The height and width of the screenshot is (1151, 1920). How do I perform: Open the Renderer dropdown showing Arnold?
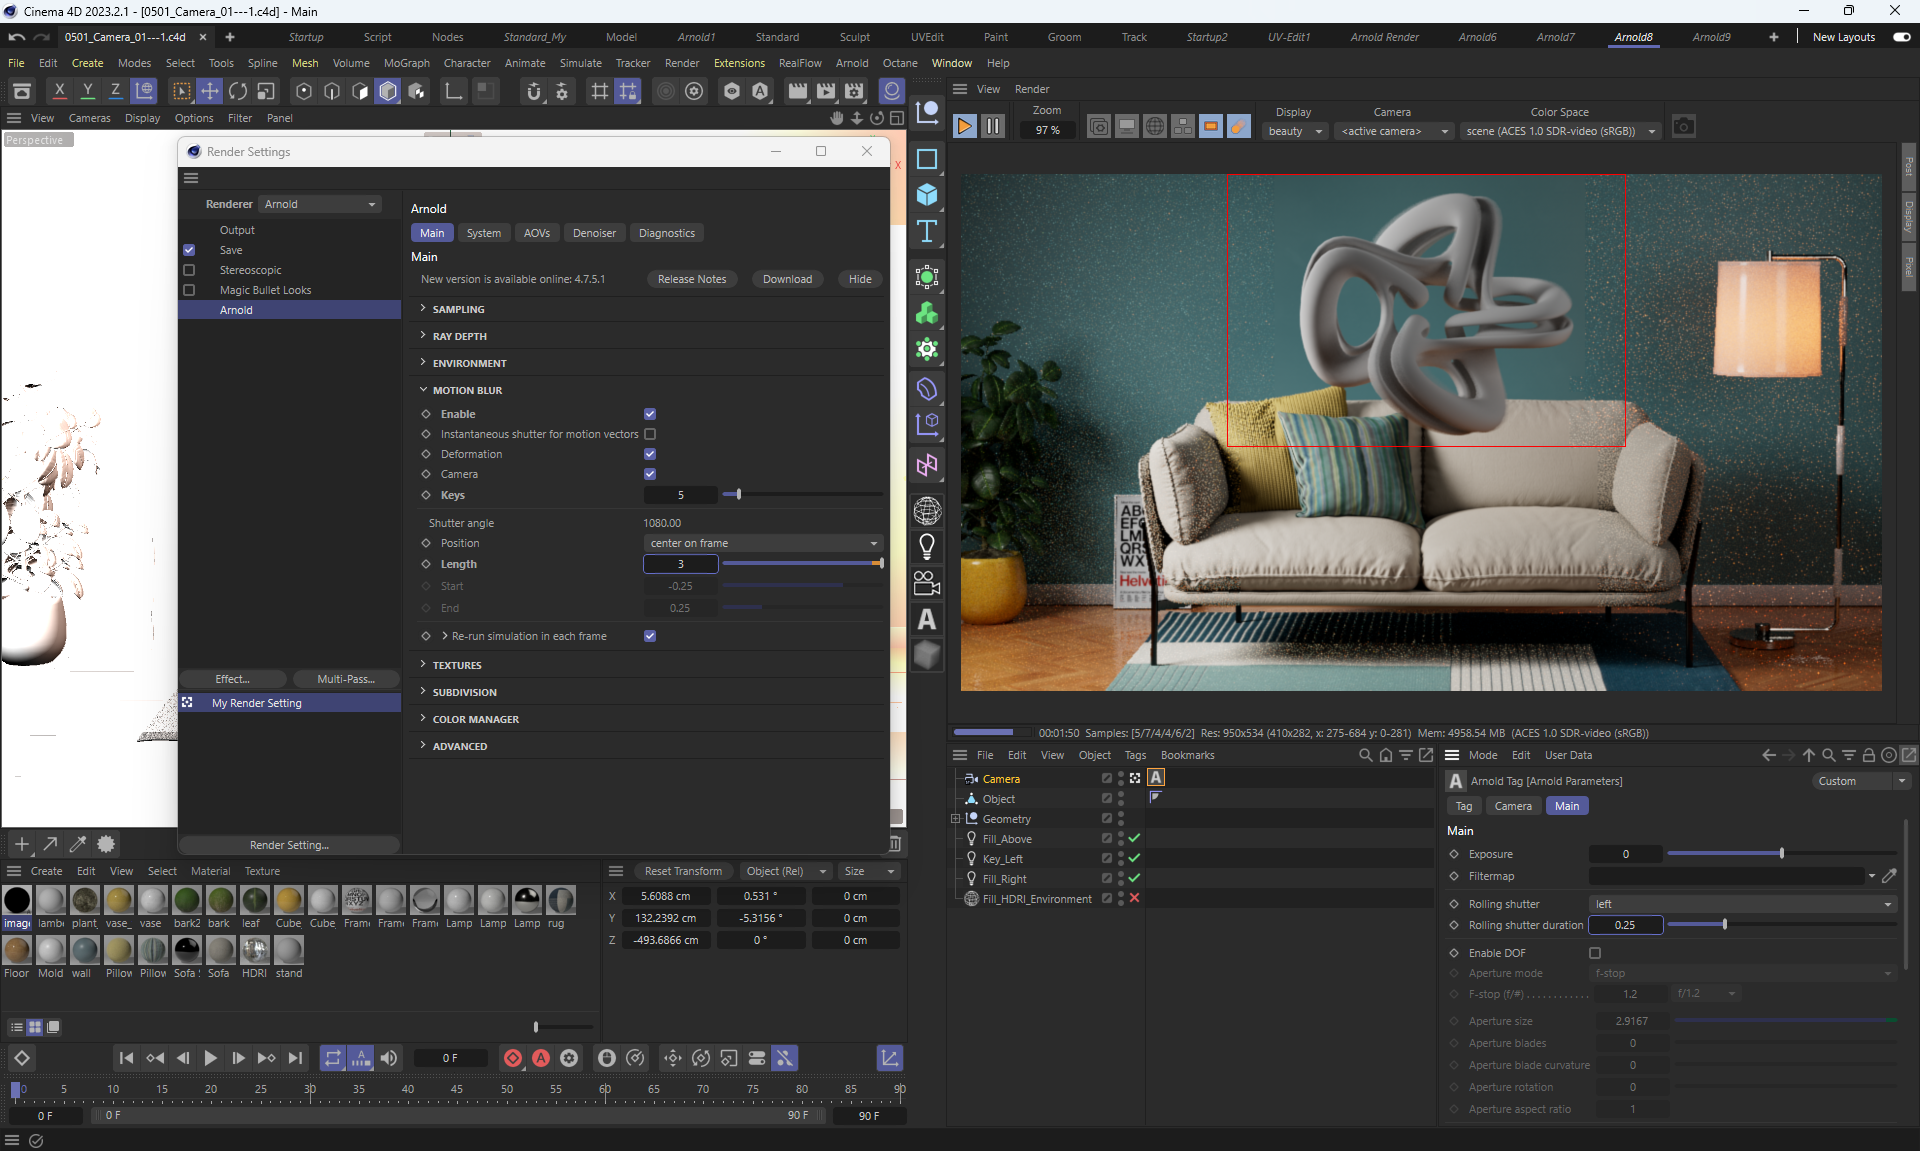tap(320, 204)
